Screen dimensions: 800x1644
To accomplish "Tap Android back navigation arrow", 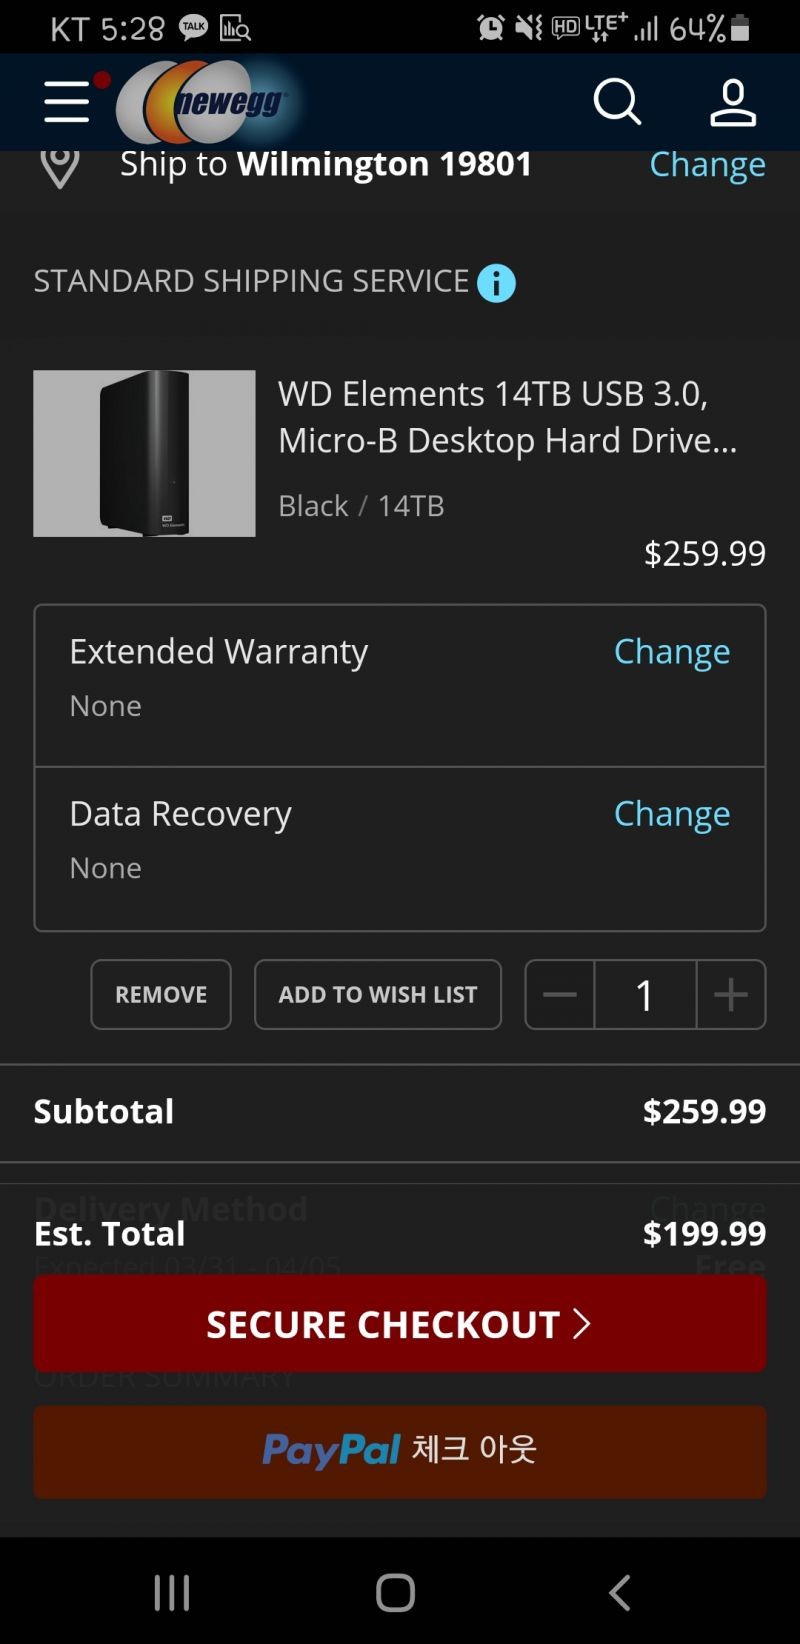I will pos(620,1592).
